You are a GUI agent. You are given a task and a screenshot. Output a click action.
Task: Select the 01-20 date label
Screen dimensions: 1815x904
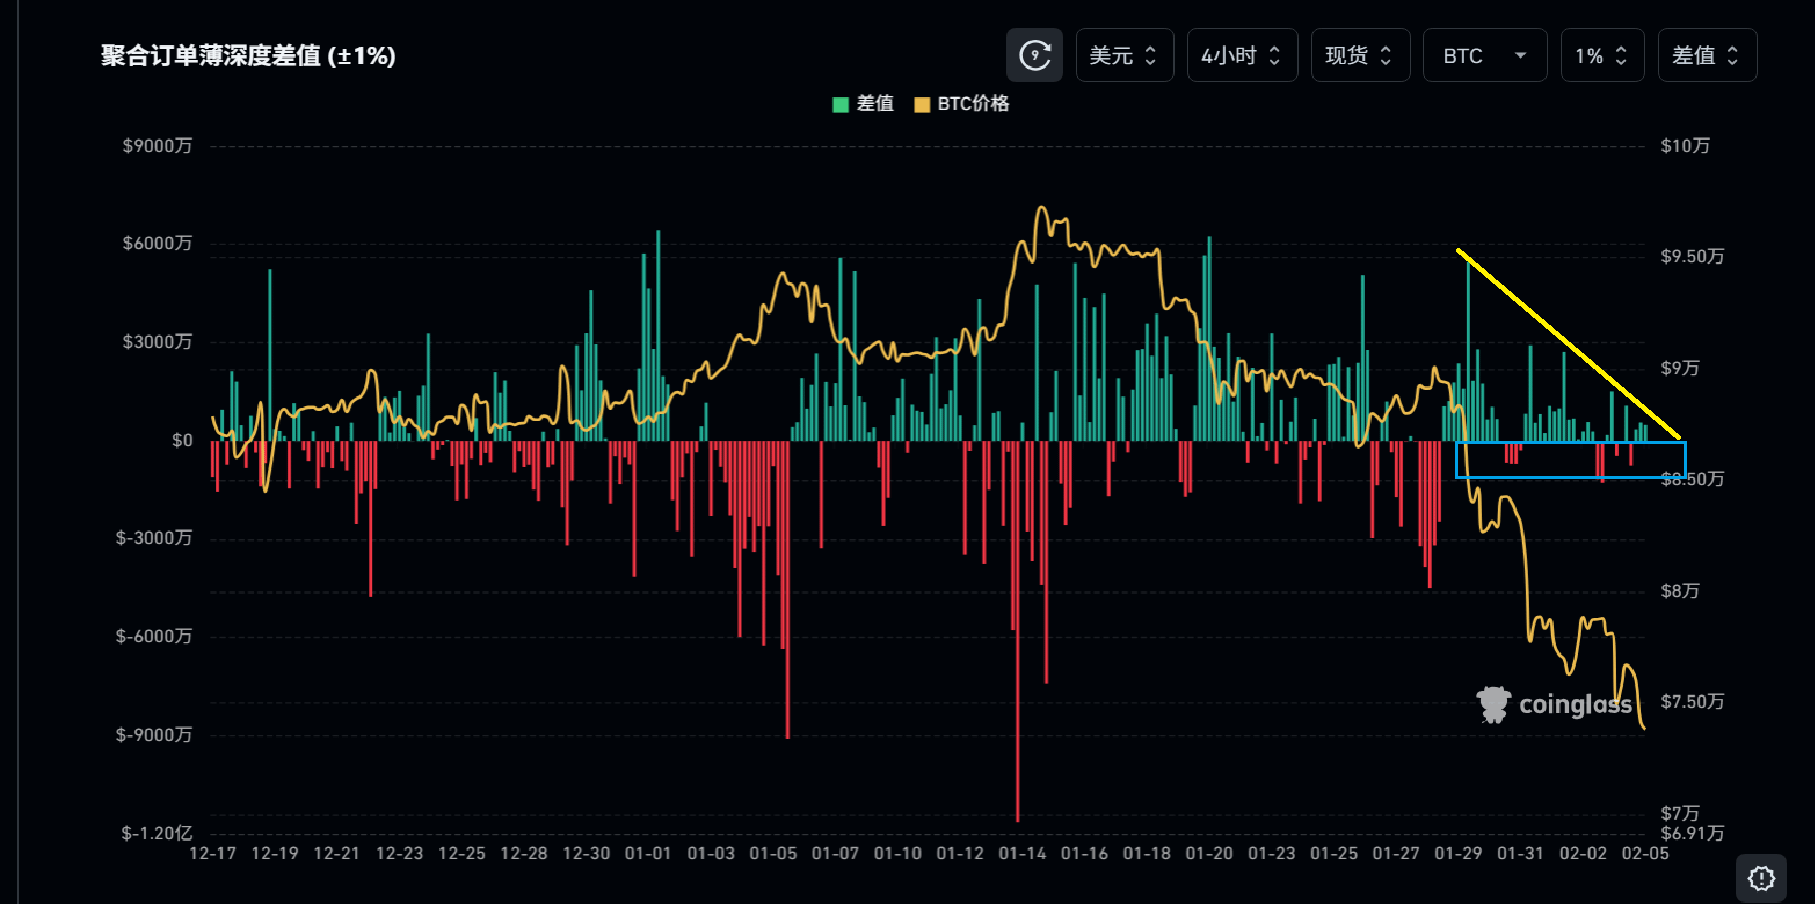tap(1209, 853)
